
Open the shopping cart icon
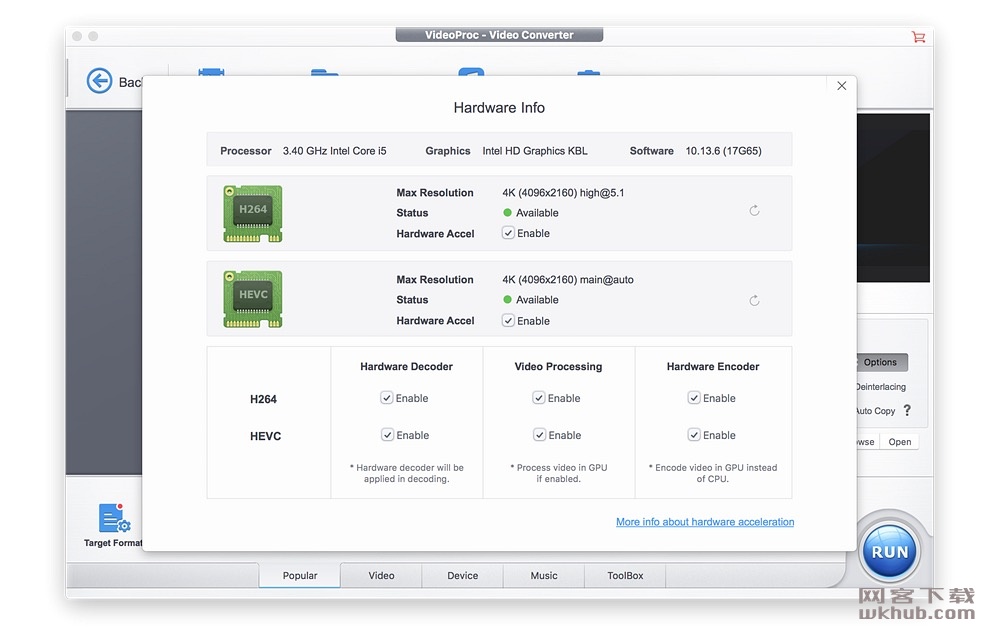[x=918, y=37]
